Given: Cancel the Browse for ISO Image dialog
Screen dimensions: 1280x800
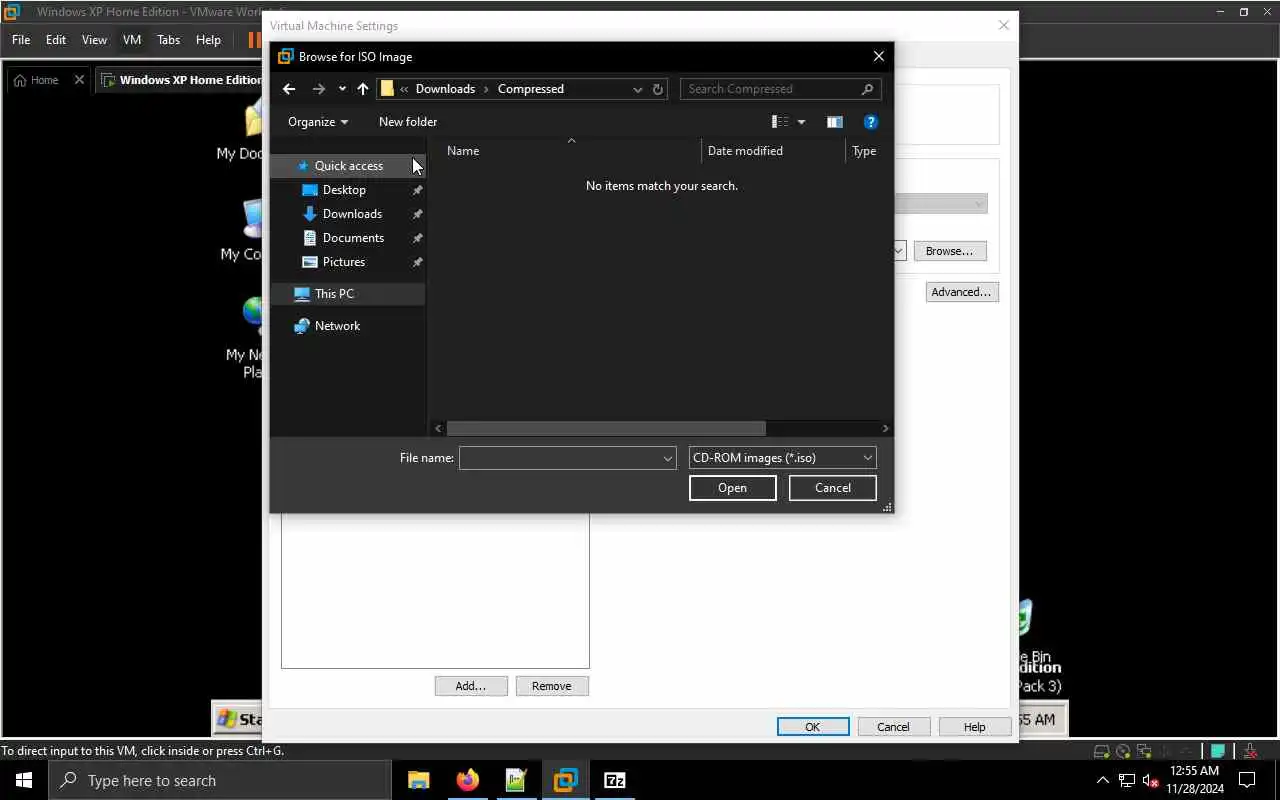Looking at the screenshot, I should [x=833, y=488].
